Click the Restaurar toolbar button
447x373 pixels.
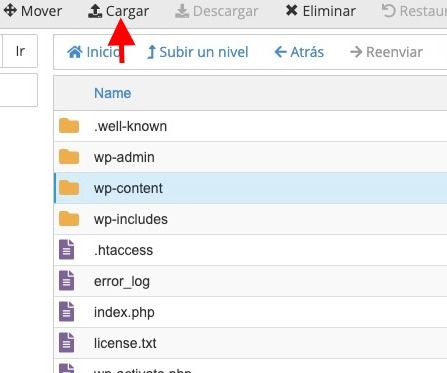[414, 11]
